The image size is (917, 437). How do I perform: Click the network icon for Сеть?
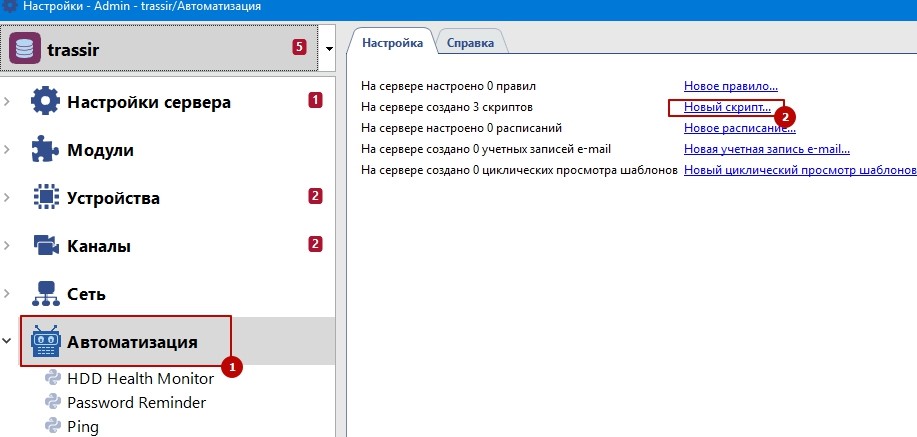(46, 294)
